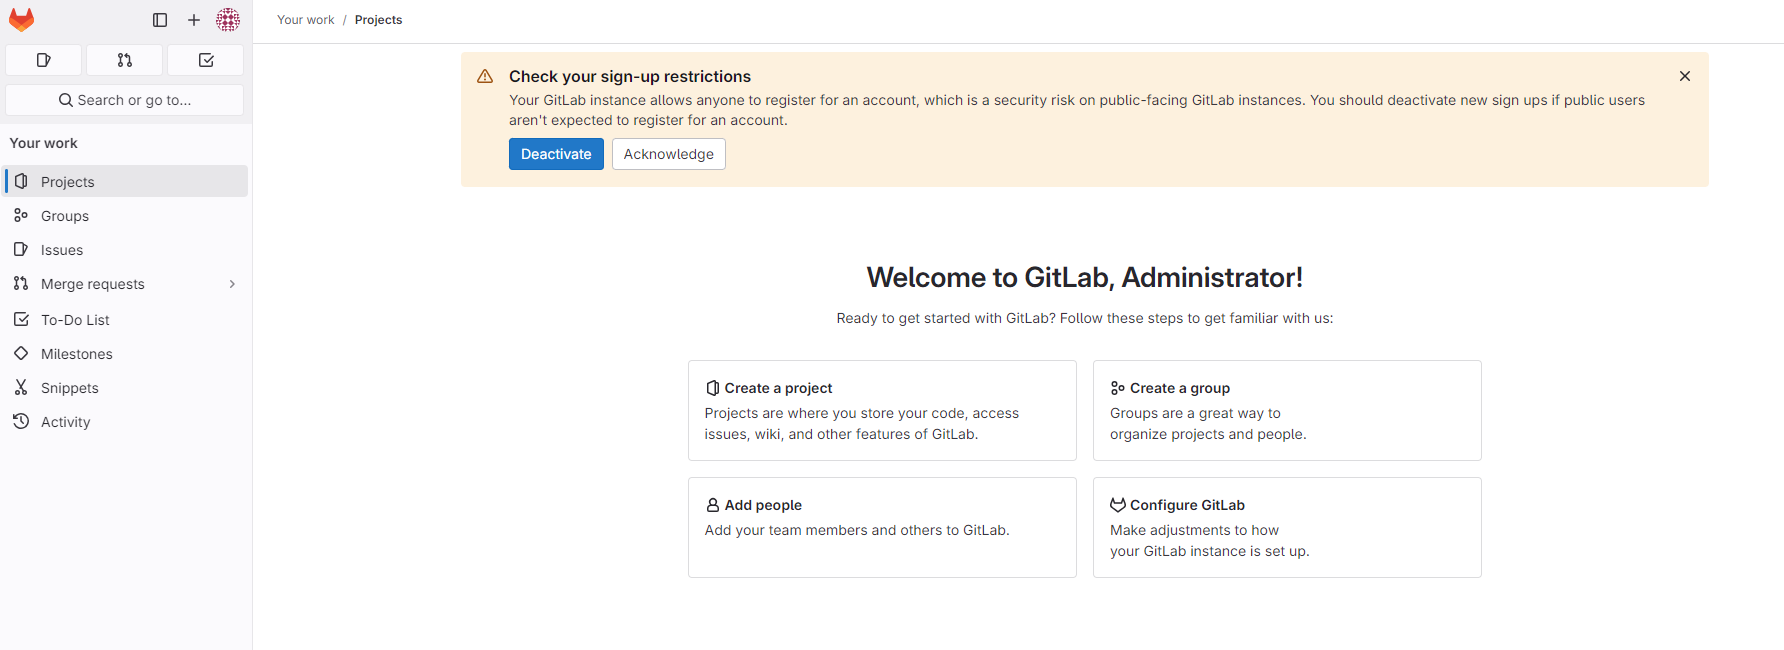Image resolution: width=1784 pixels, height=650 pixels.
Task: Select Projects in the sidebar
Action: [126, 182]
